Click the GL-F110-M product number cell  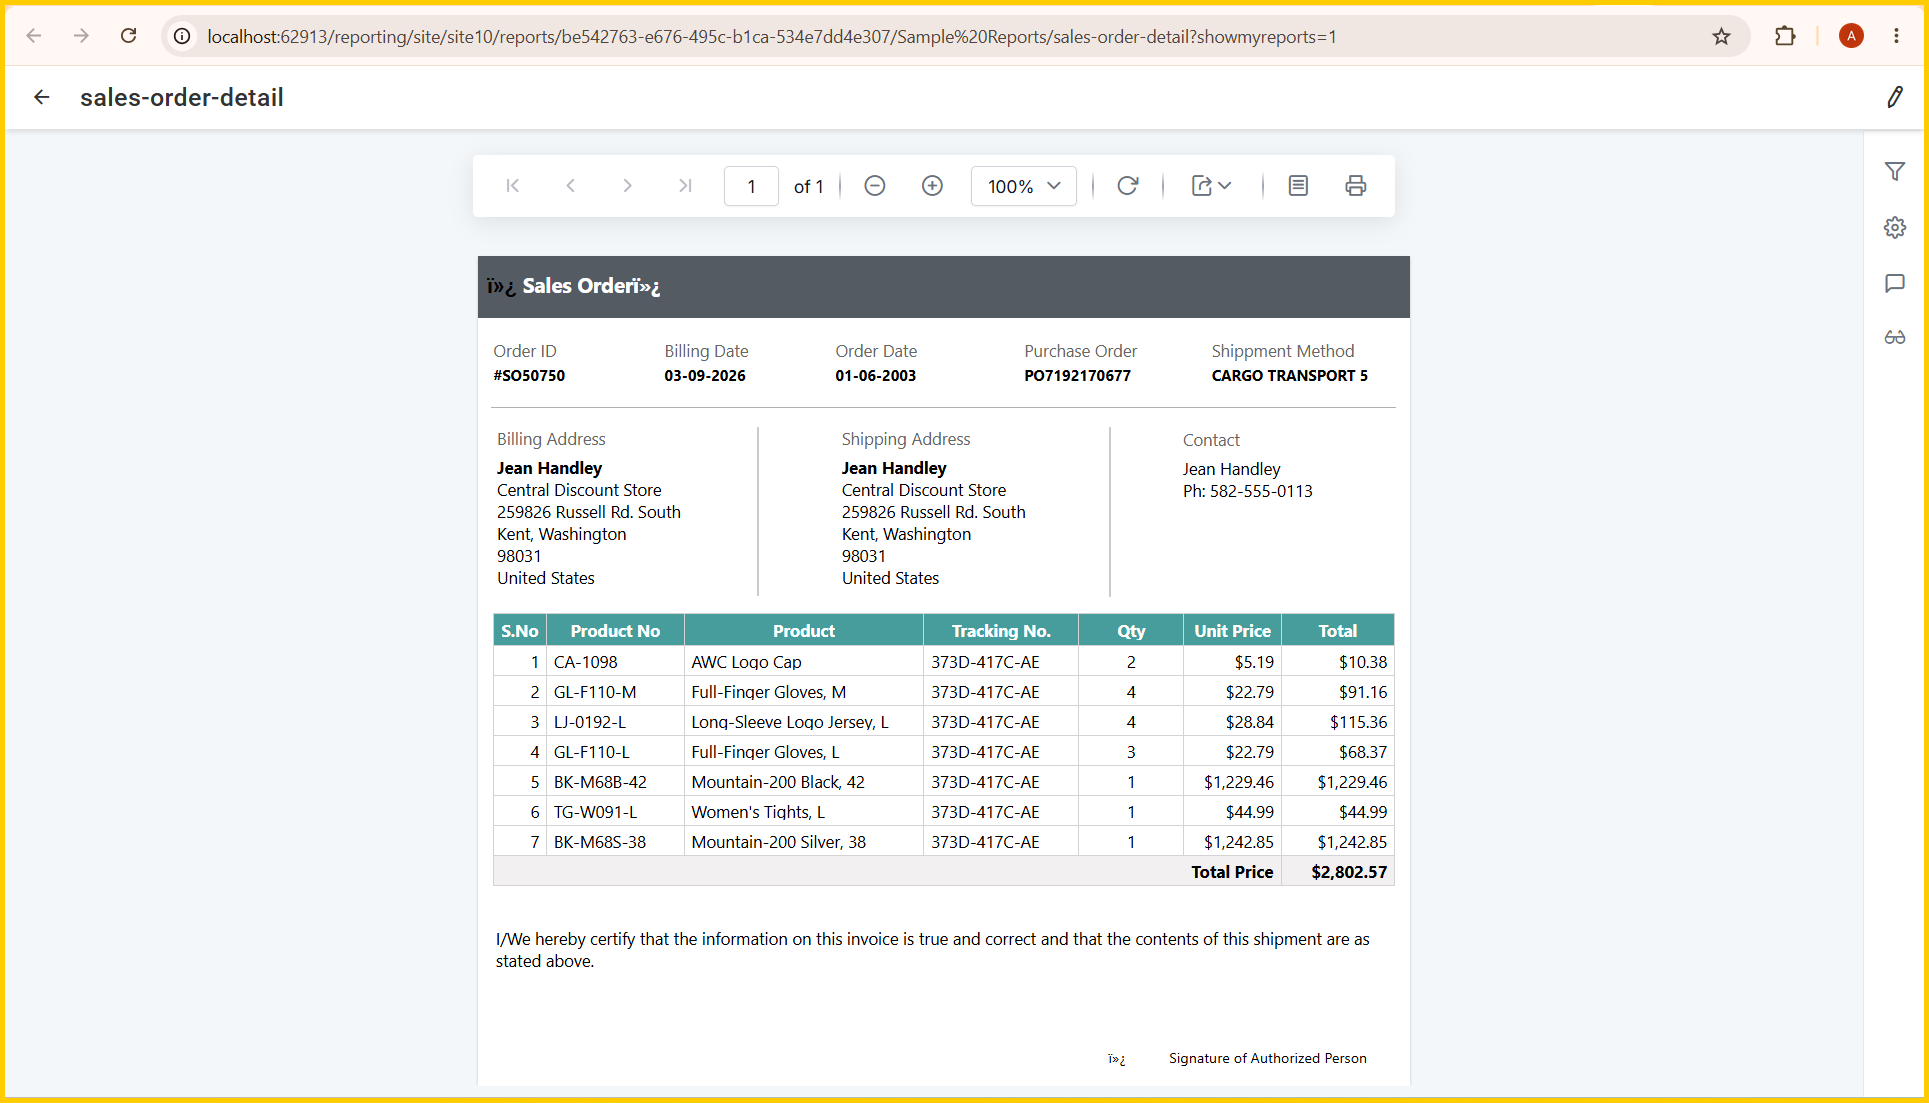click(615, 692)
